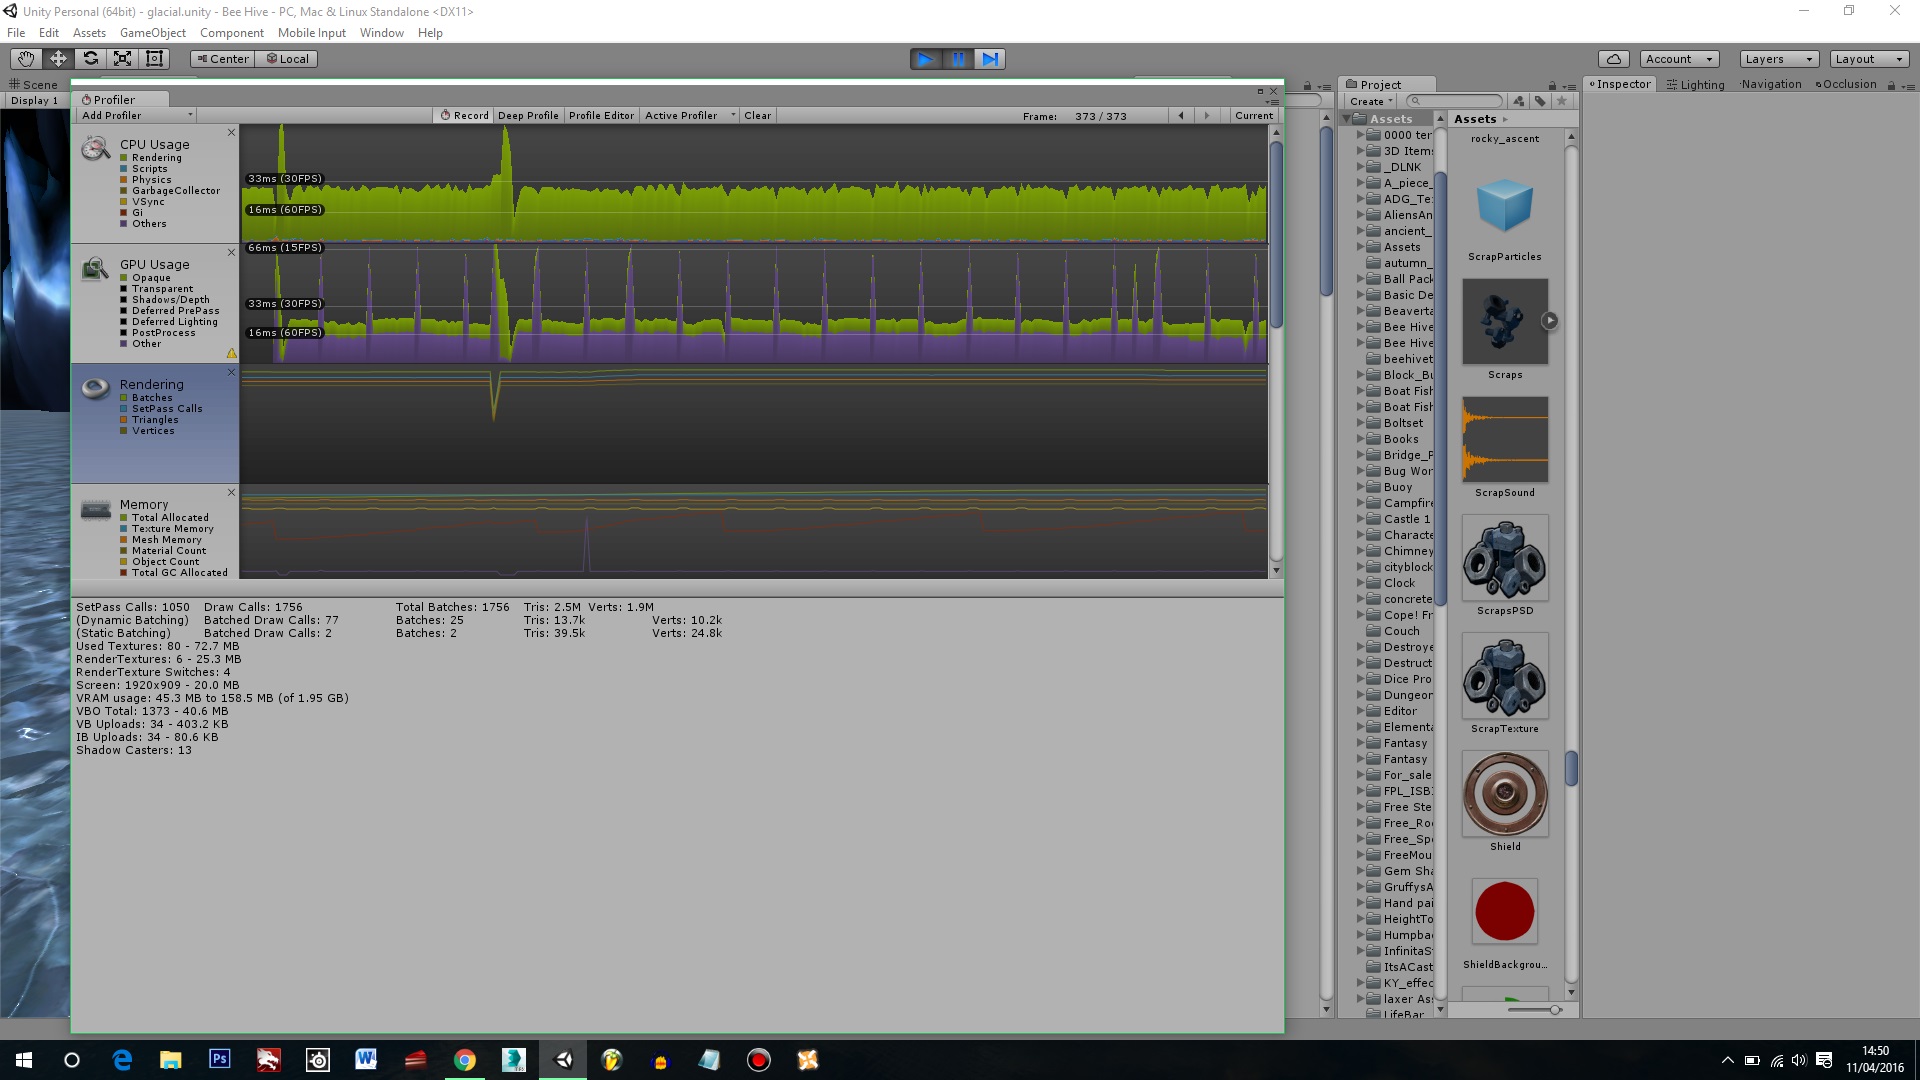1920x1080 pixels.
Task: Open the Window menu
Action: (381, 33)
